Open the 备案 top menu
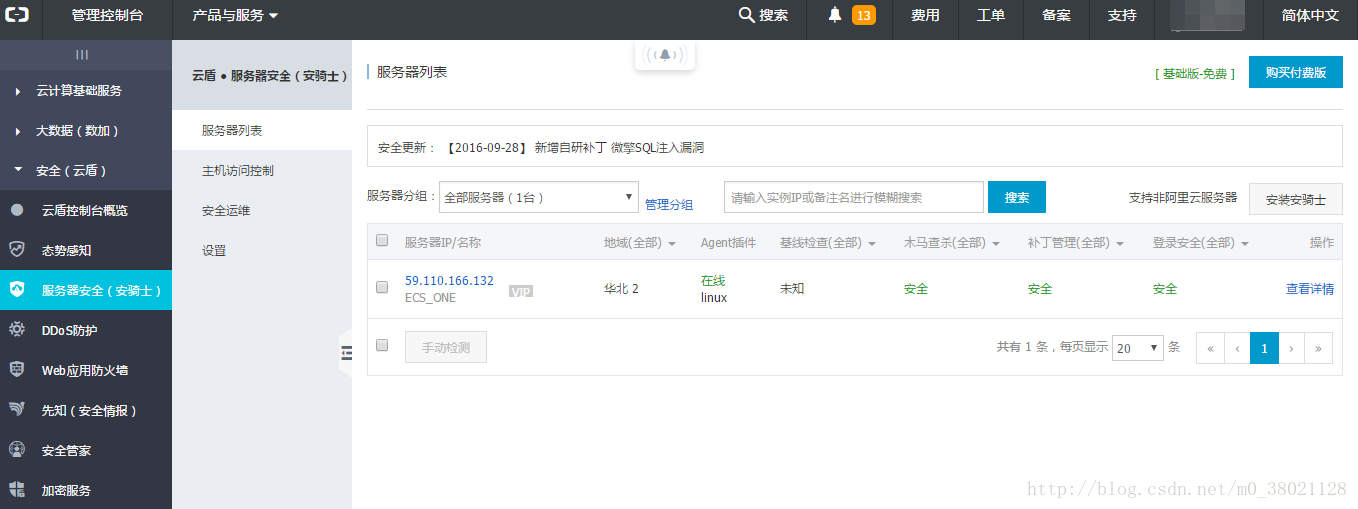Image resolution: width=1358 pixels, height=509 pixels. click(1056, 15)
